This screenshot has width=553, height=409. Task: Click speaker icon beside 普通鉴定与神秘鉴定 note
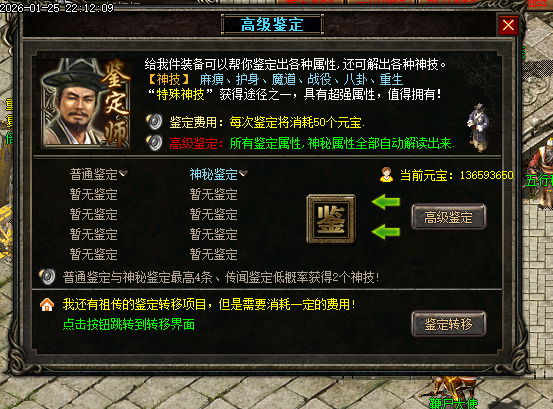(x=47, y=277)
